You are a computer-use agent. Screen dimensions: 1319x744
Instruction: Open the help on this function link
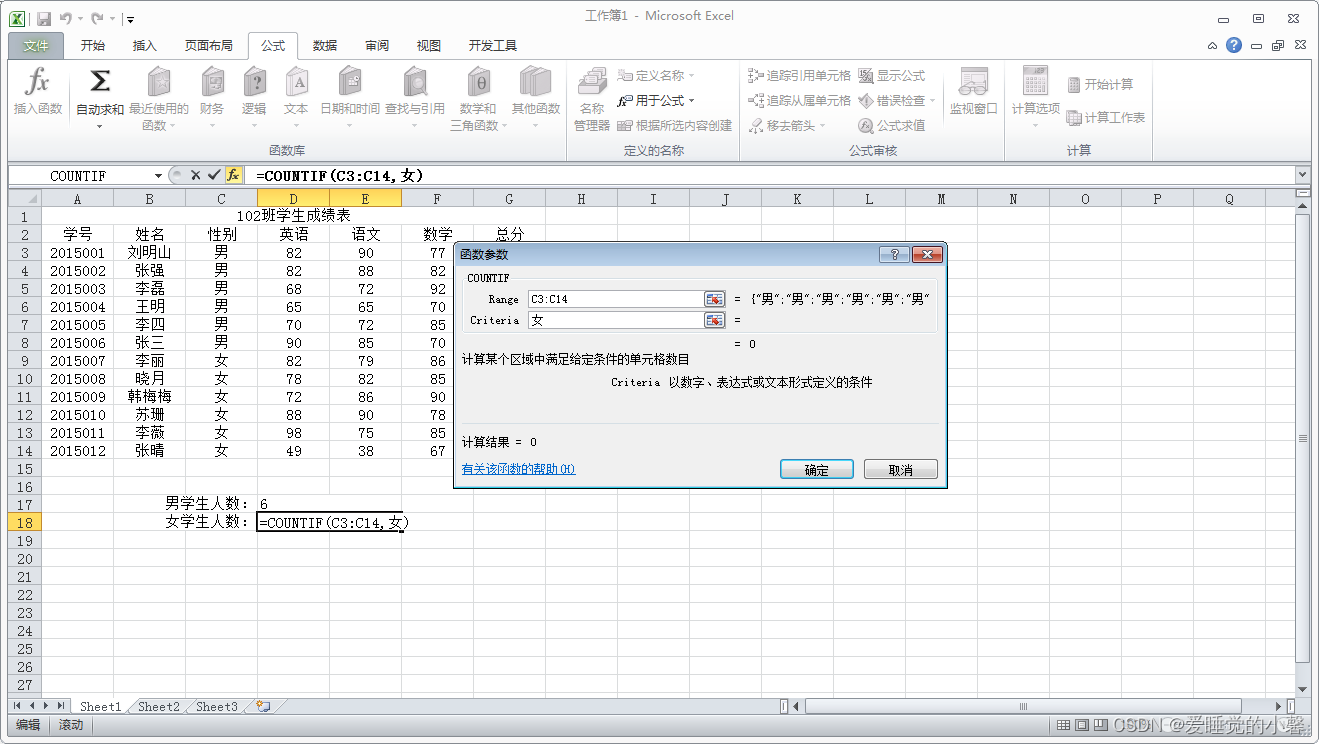click(x=518, y=469)
